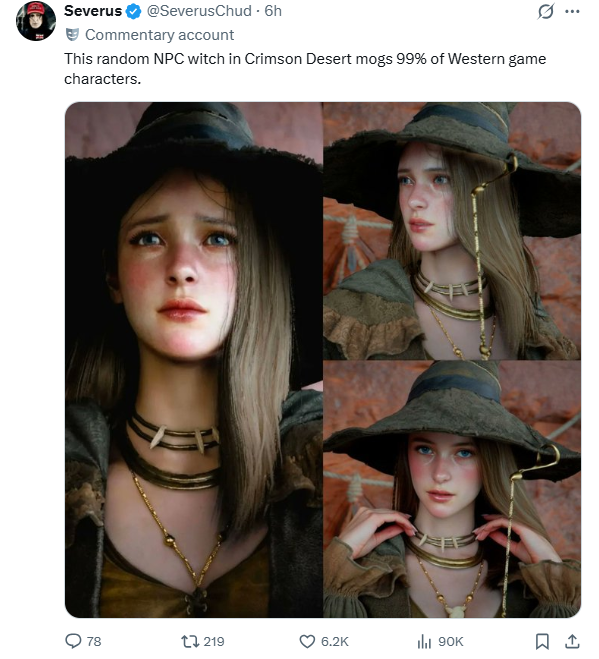Click the tweet text about Crimson Desert
The width and height of the screenshot is (599, 659).
(305, 69)
